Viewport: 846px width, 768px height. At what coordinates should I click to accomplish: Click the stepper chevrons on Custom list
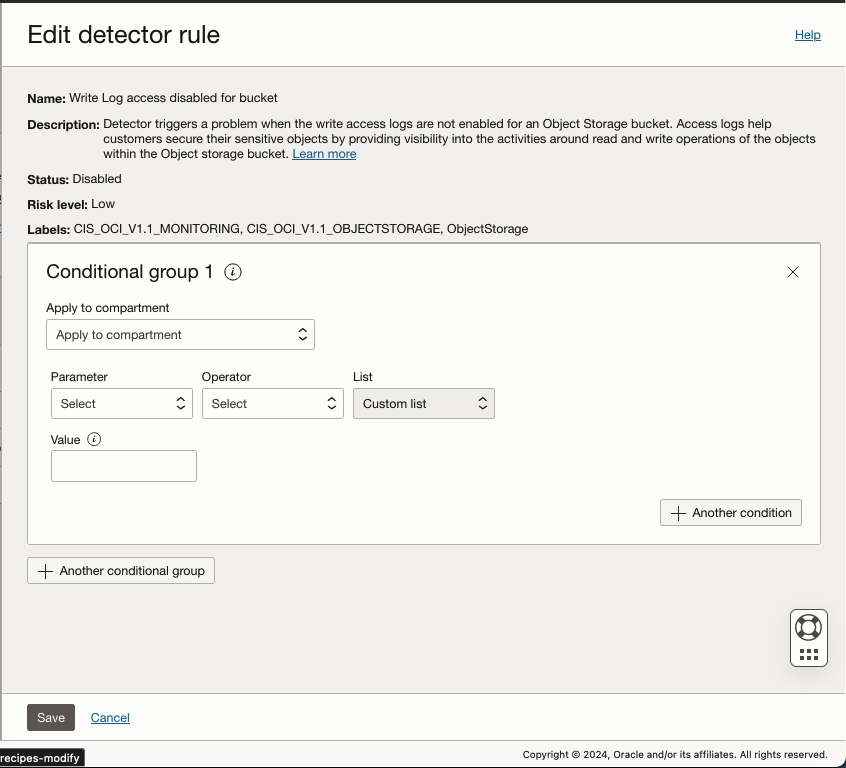(482, 403)
